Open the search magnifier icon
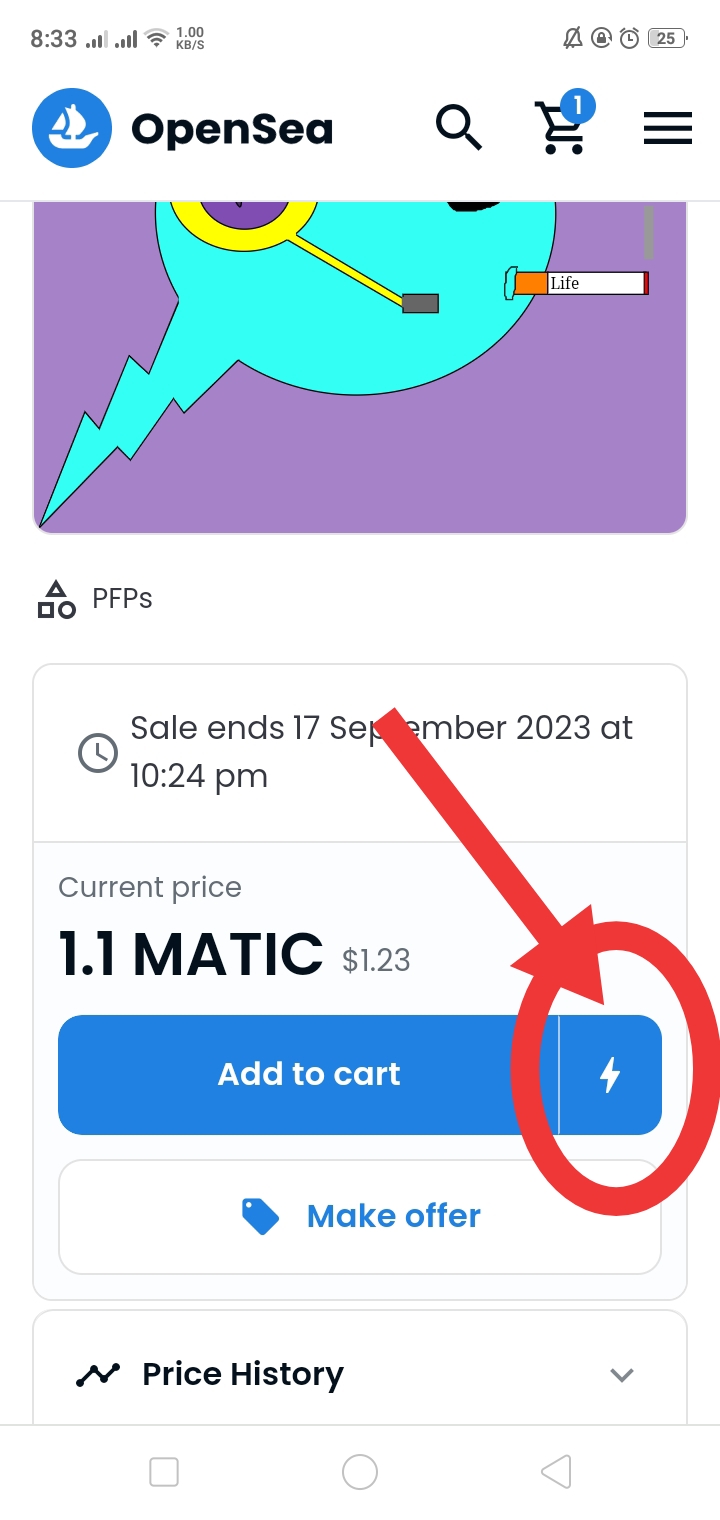Viewport: 720px width, 1520px height. click(459, 129)
